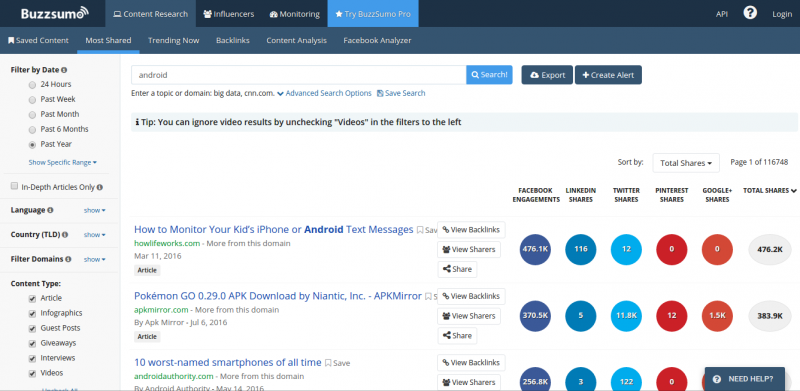Show the Language filter options

[94, 210]
